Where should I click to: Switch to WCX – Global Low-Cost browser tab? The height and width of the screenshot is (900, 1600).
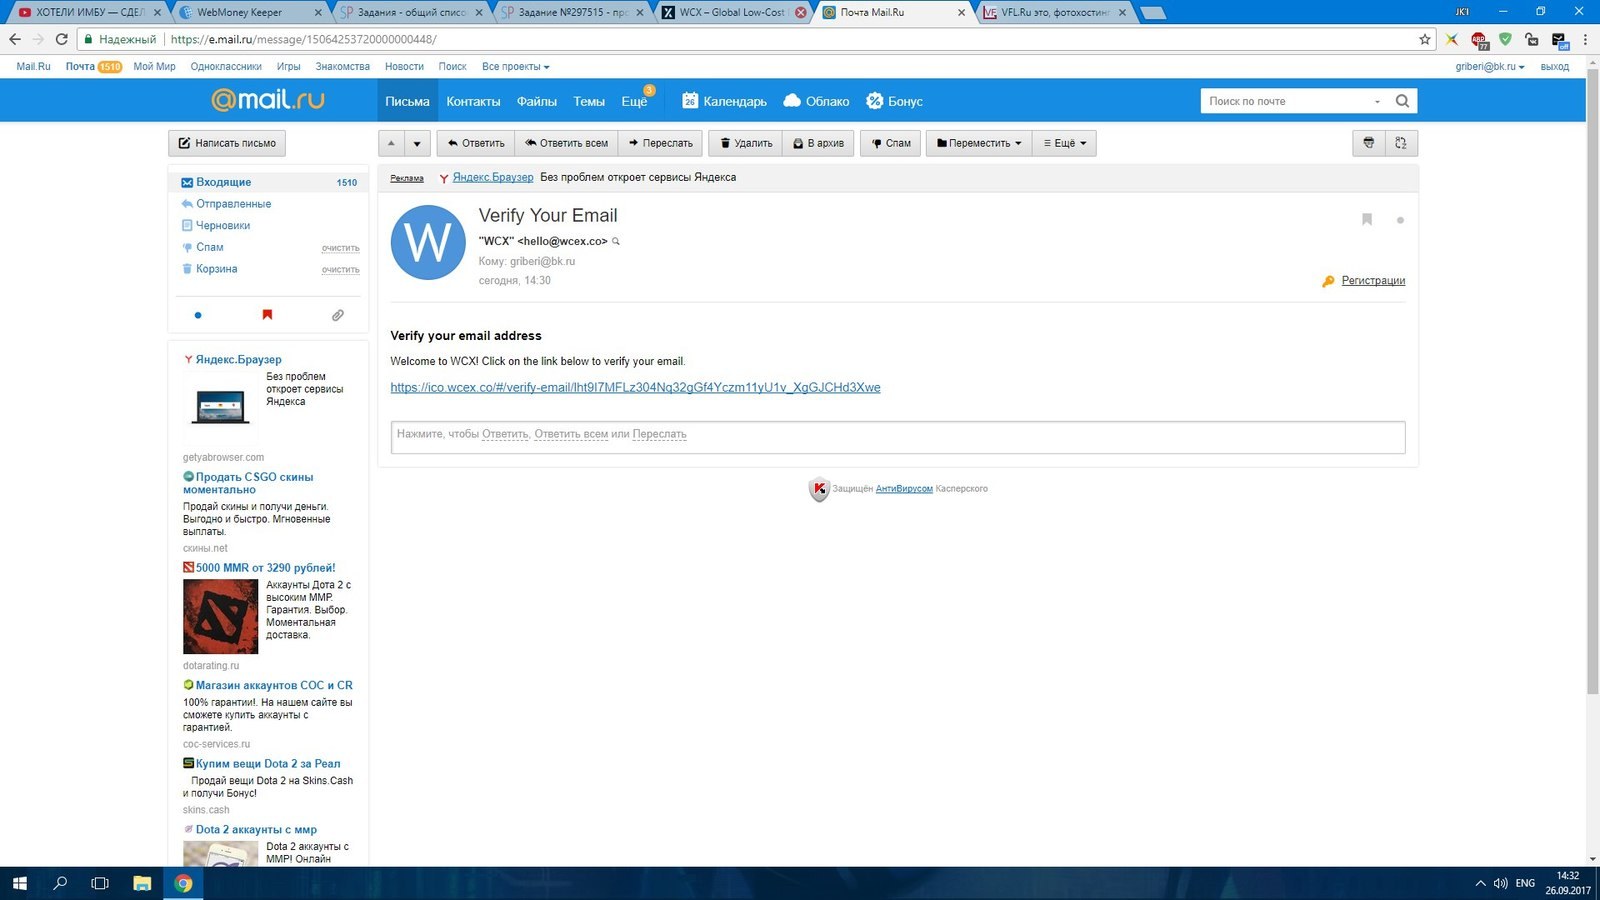(733, 12)
